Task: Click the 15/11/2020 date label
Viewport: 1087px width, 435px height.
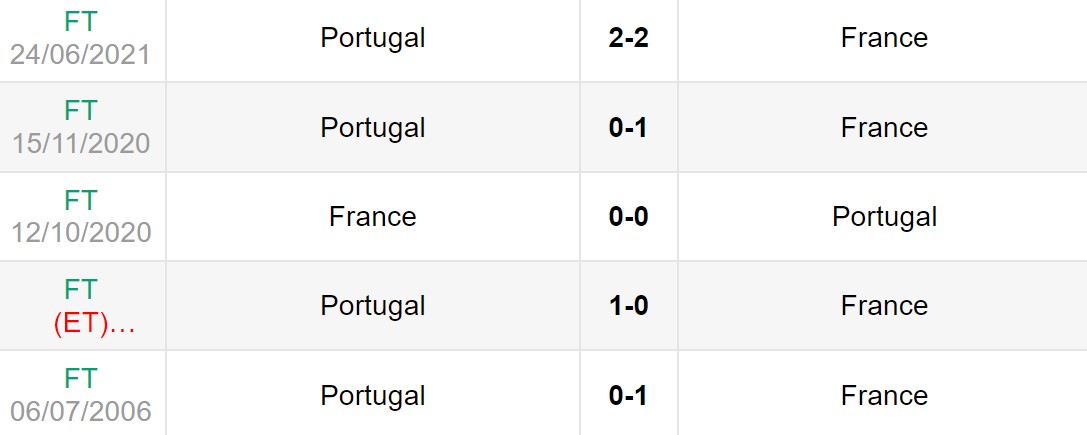Action: pos(80,143)
